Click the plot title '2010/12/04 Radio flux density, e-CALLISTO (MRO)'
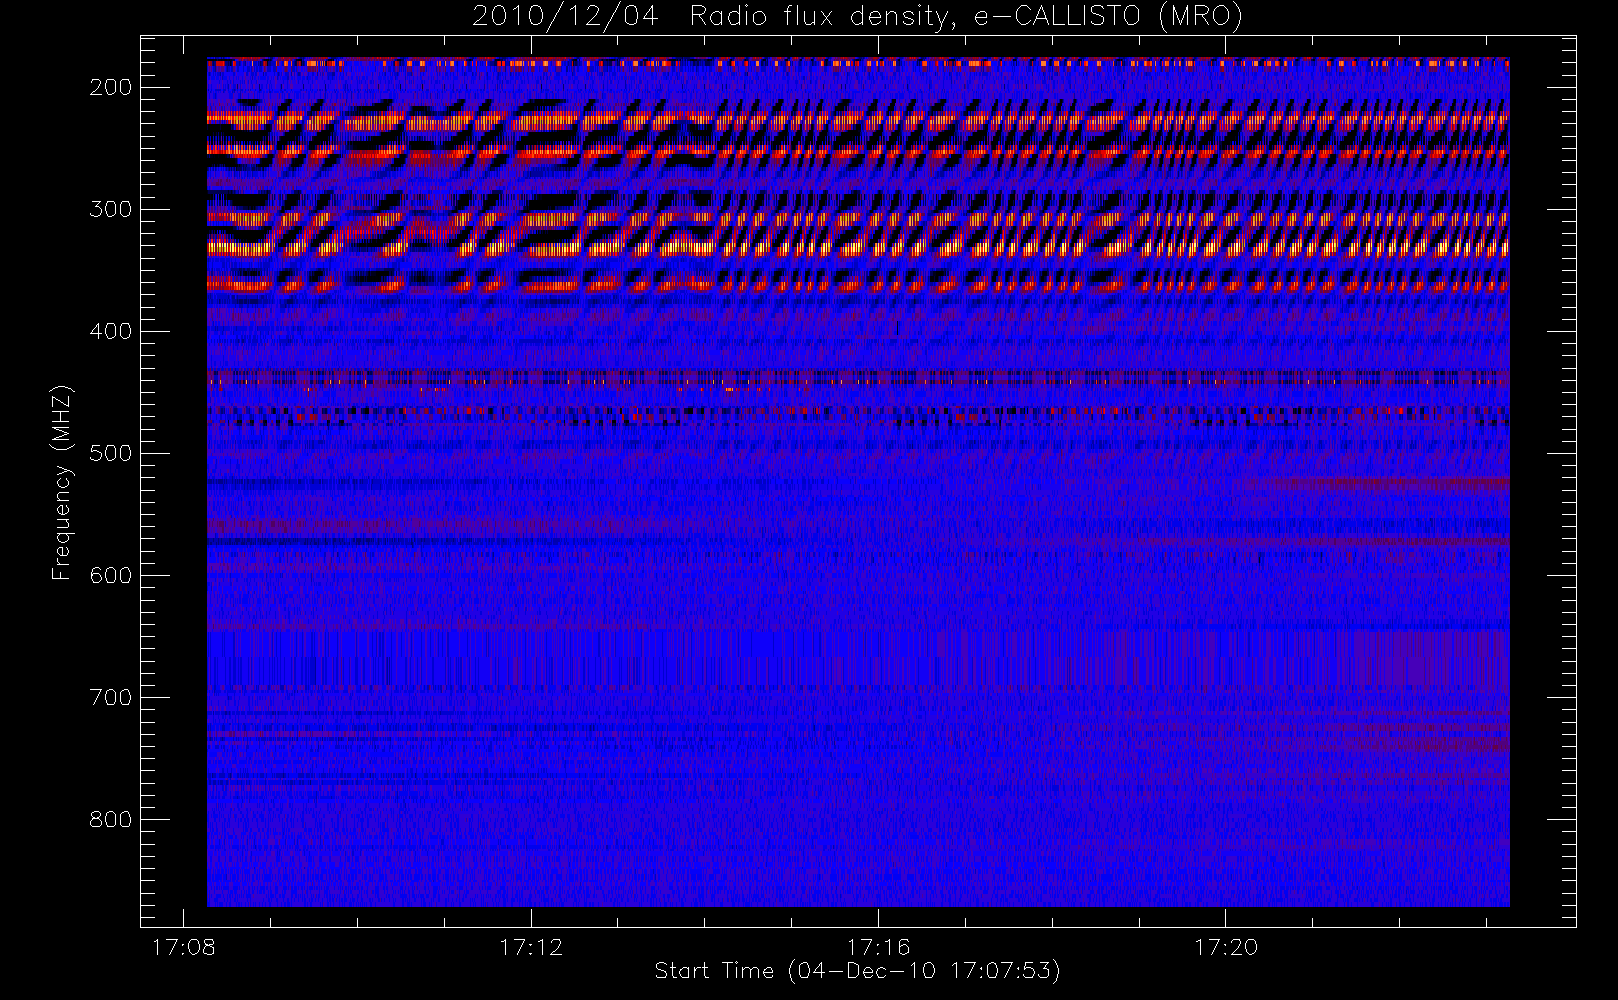 tap(857, 17)
